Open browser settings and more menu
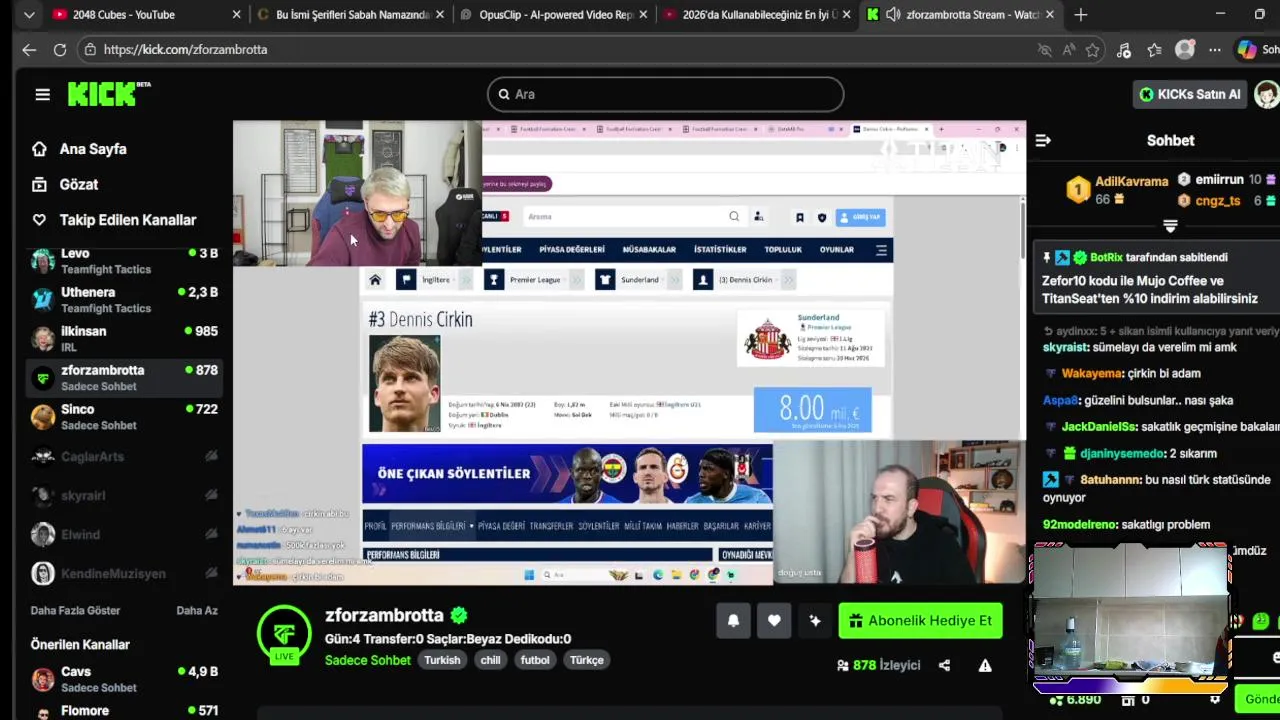Screen dimensions: 1280x720 1215,50
